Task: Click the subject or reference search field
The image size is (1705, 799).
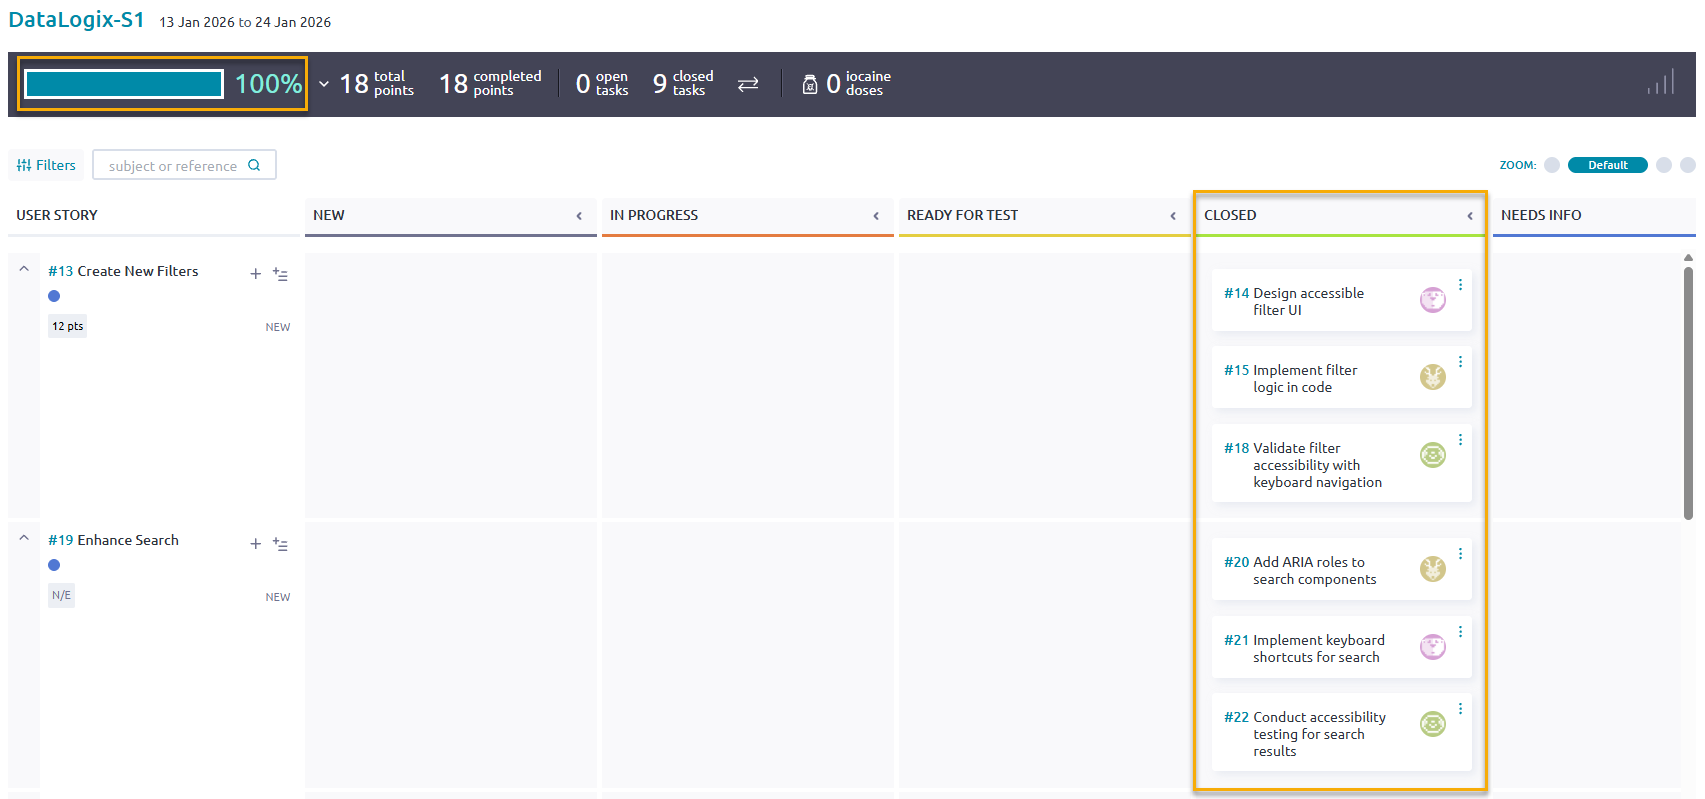Action: 173,166
